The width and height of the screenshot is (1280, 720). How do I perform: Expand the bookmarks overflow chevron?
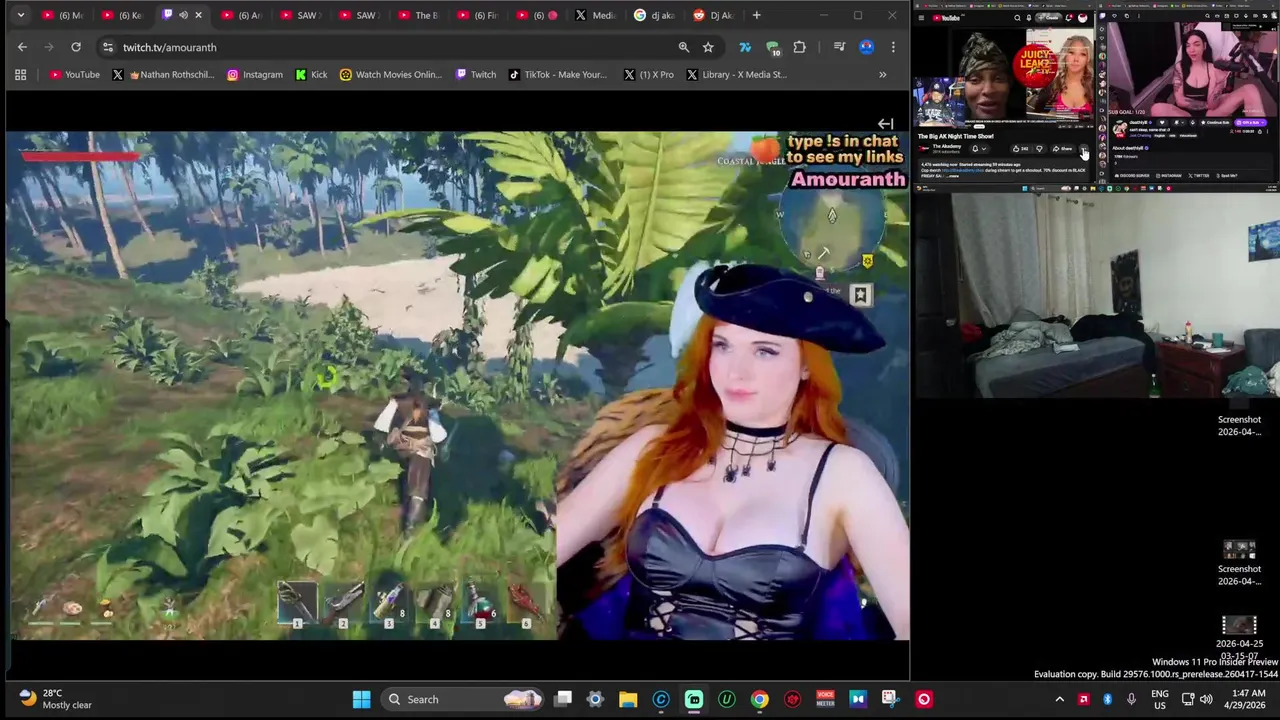(x=882, y=74)
